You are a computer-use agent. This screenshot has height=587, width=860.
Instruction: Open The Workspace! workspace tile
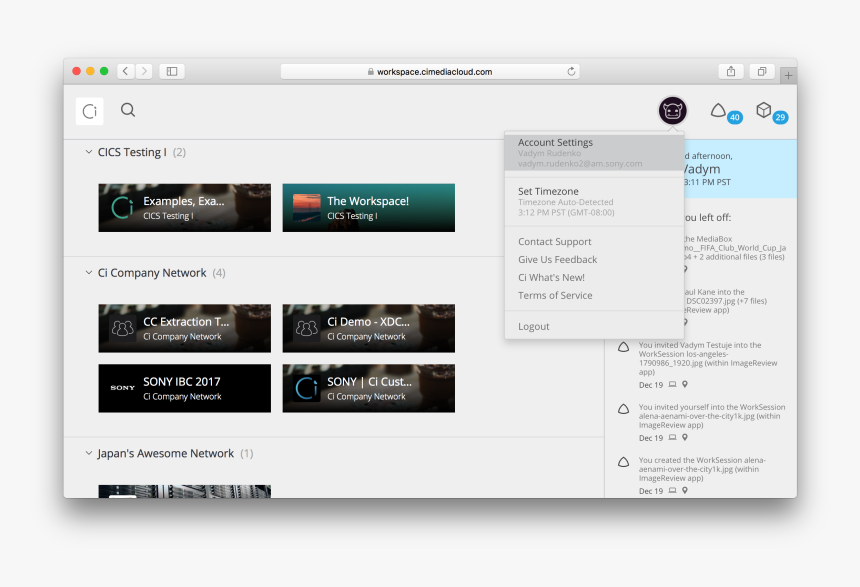(368, 207)
